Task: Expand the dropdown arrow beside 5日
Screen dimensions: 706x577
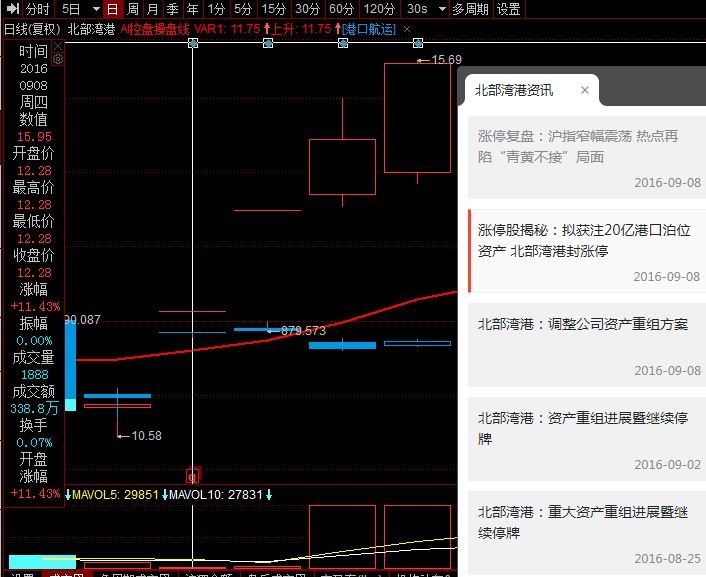Action: point(96,9)
